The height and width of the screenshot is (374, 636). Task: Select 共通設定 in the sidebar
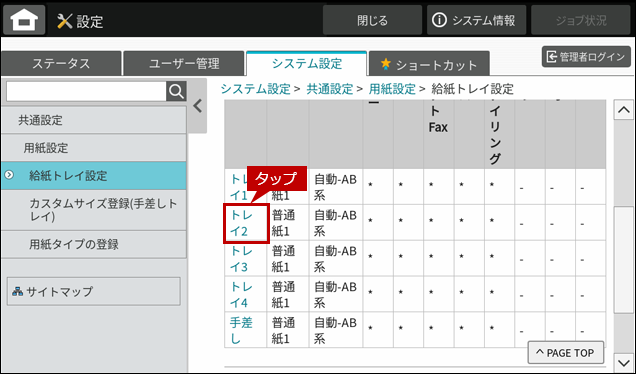pyautogui.click(x=94, y=120)
